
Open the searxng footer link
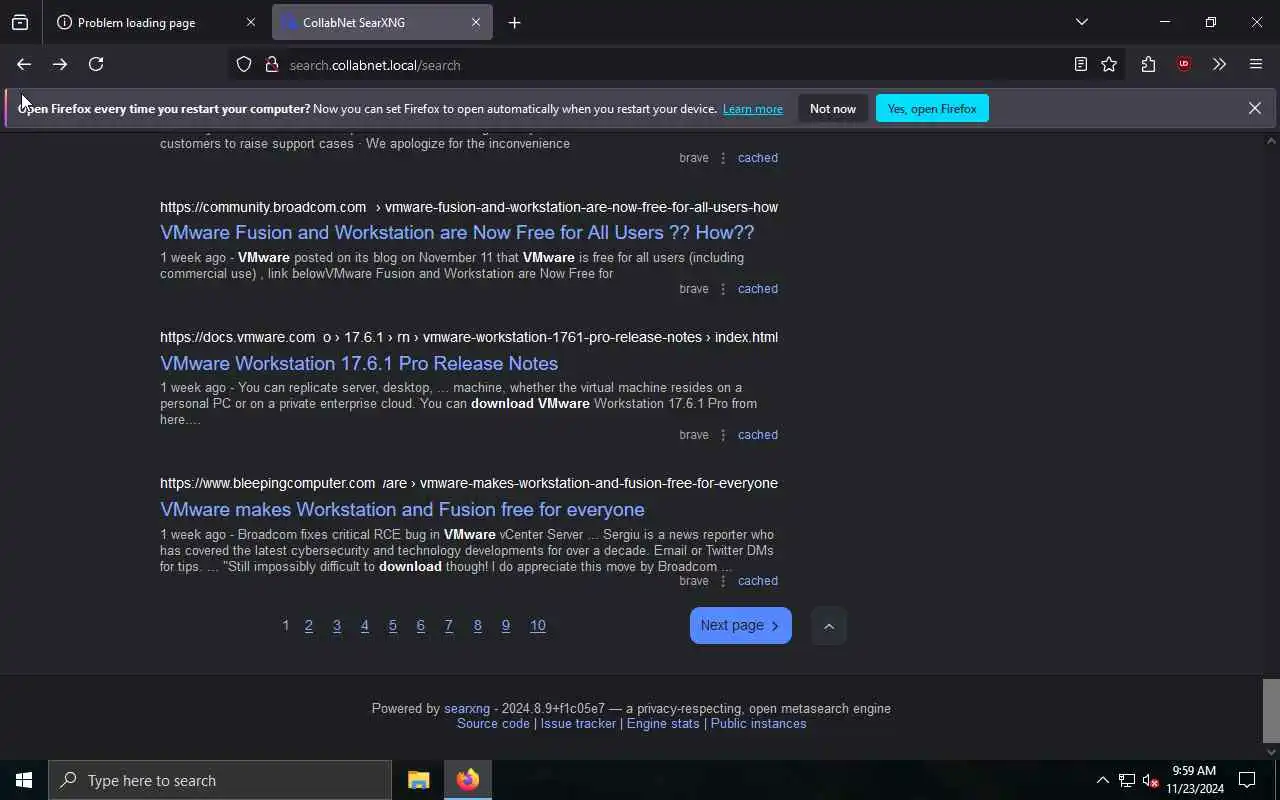(467, 709)
